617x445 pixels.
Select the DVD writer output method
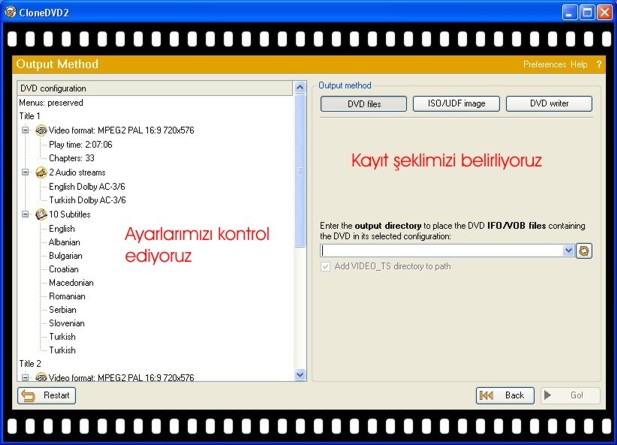coord(549,103)
